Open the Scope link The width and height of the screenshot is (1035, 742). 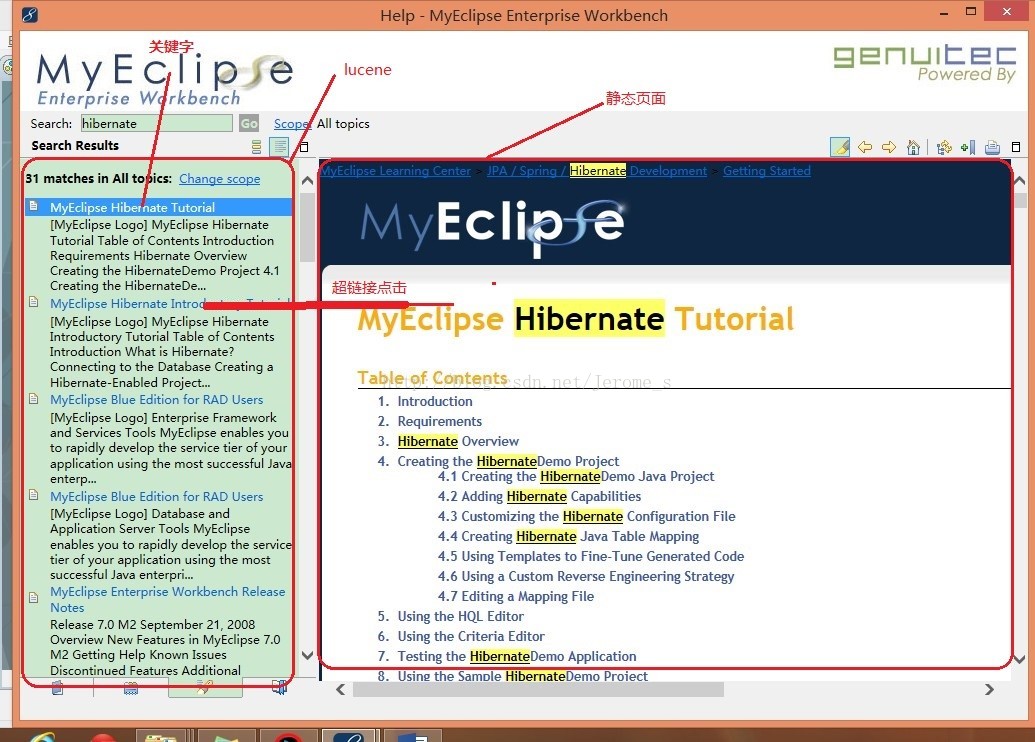291,123
